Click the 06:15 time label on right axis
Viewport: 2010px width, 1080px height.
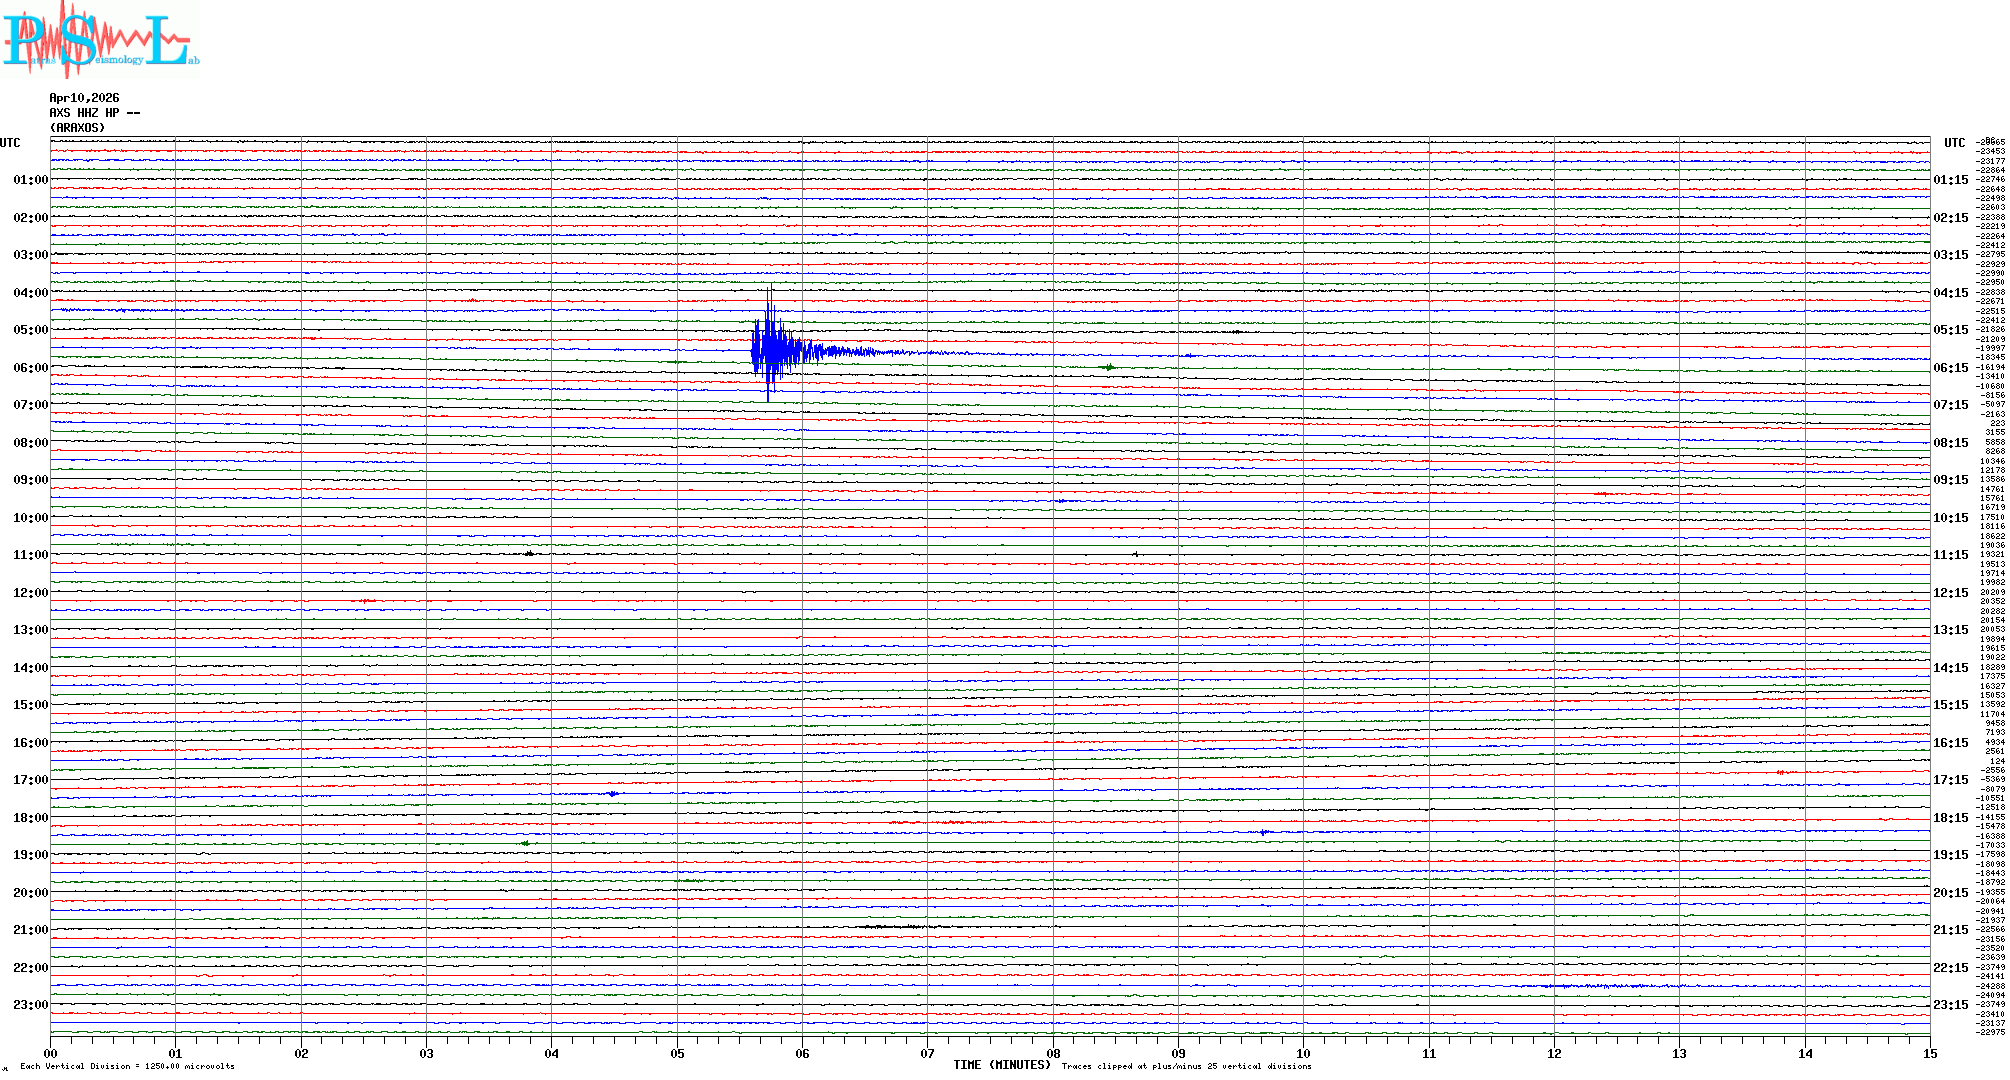pos(1950,368)
